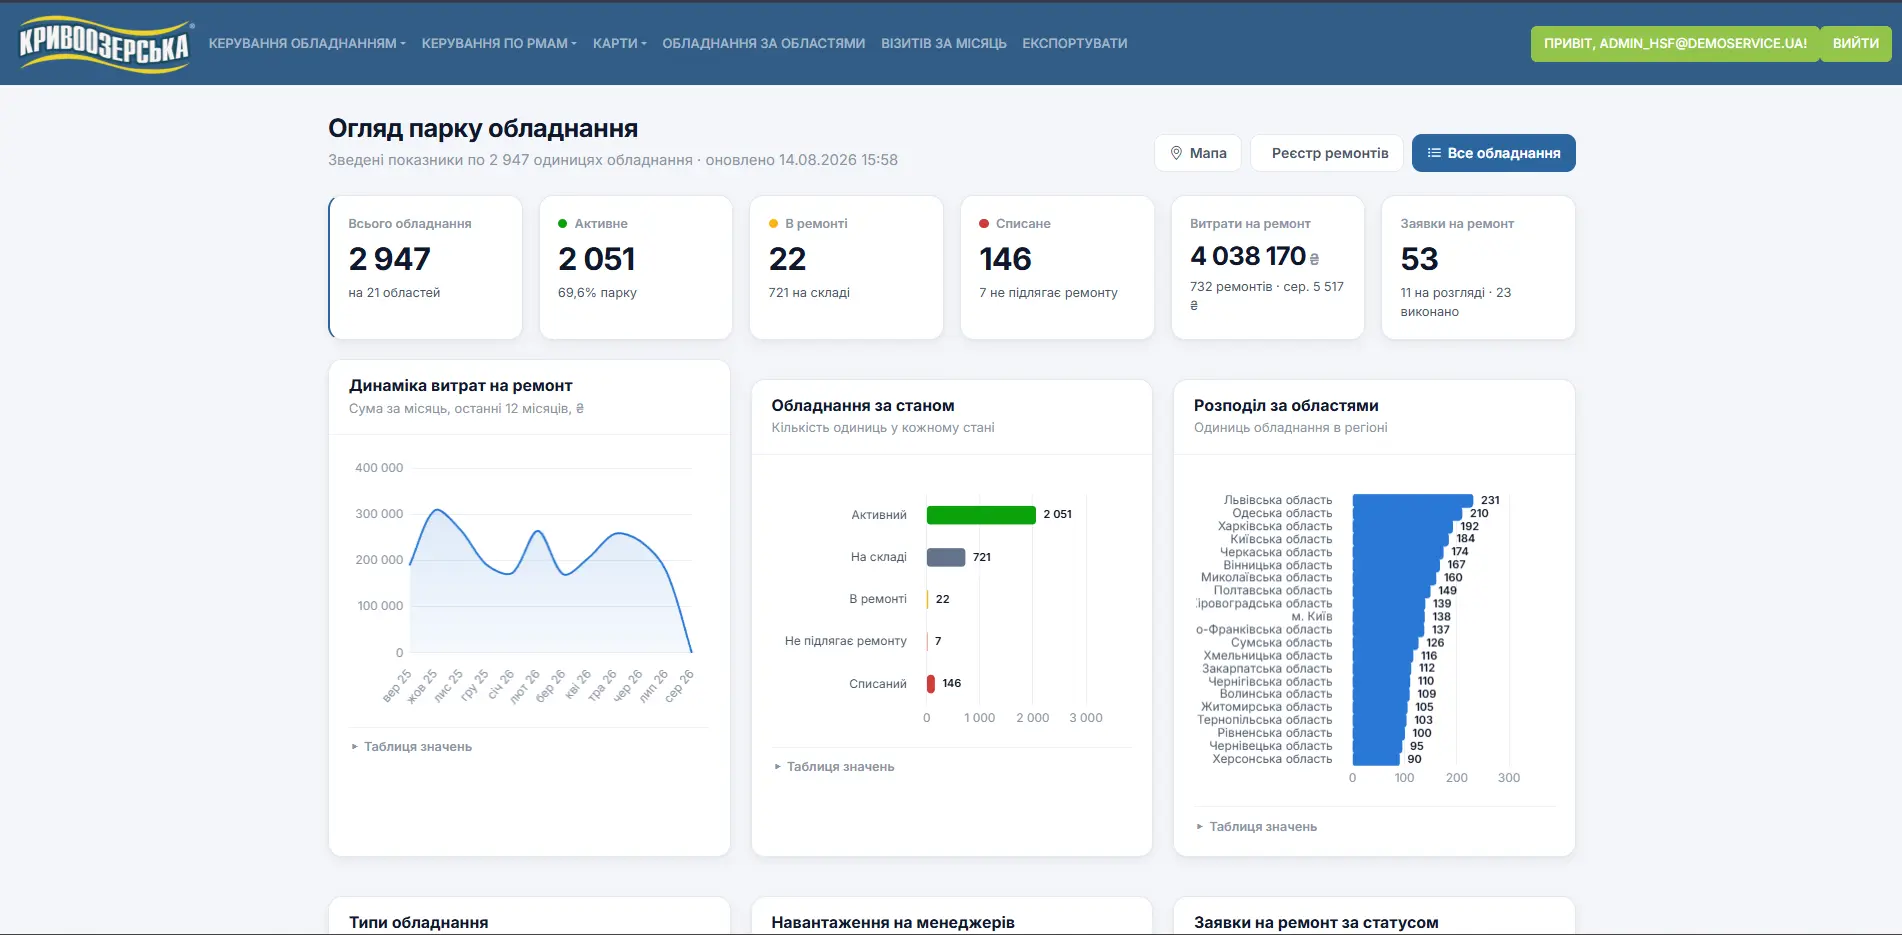Click the Львівська область bar

1413,500
